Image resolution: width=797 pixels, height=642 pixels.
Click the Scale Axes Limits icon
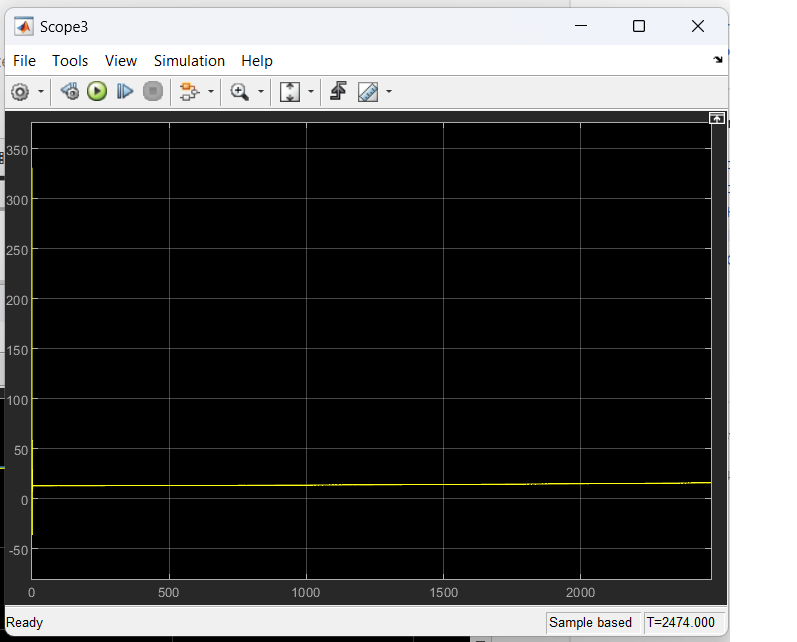coord(290,92)
